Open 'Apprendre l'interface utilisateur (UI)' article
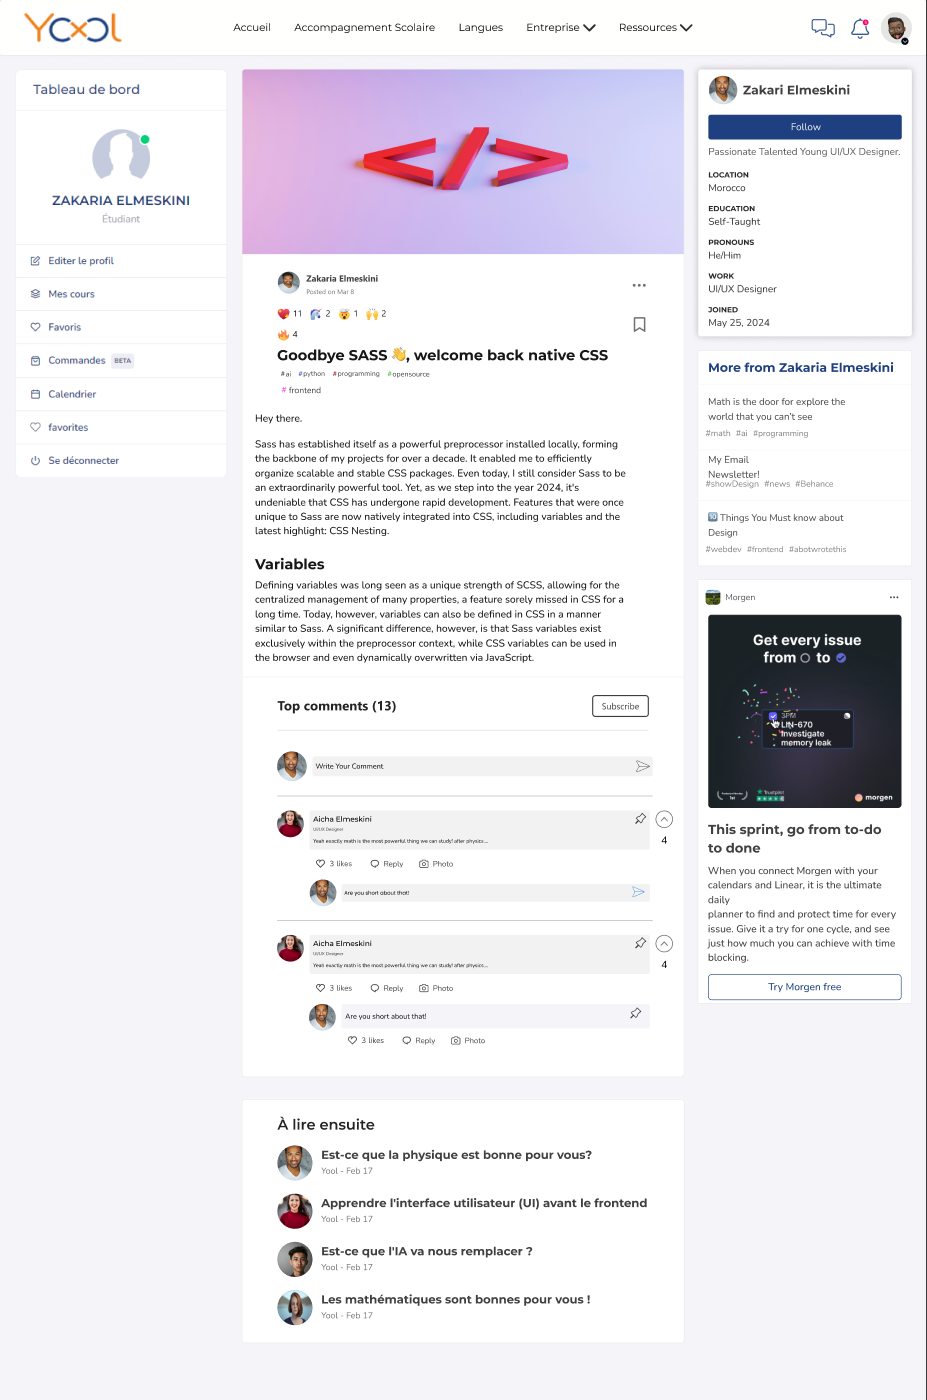The image size is (927, 1400). coord(484,1203)
